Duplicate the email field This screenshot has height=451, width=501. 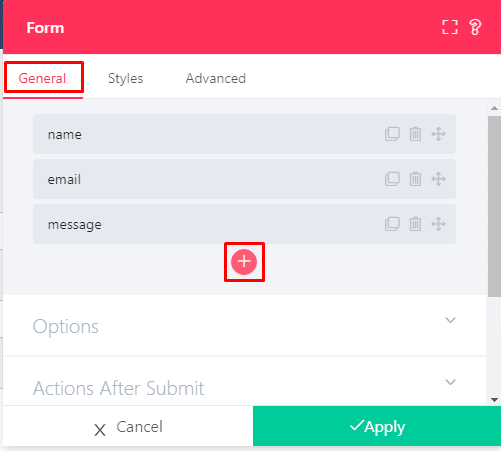point(392,179)
